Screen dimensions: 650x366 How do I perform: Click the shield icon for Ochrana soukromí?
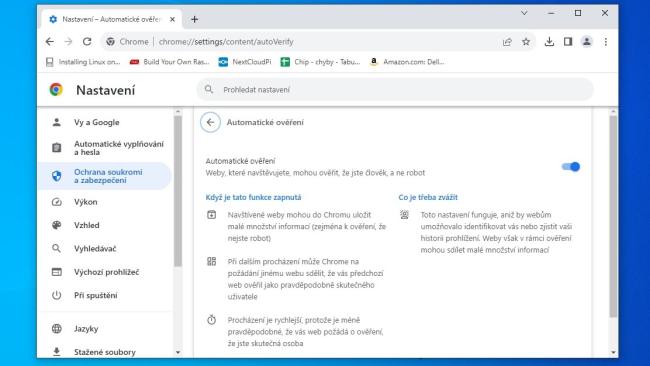pyautogui.click(x=57, y=176)
